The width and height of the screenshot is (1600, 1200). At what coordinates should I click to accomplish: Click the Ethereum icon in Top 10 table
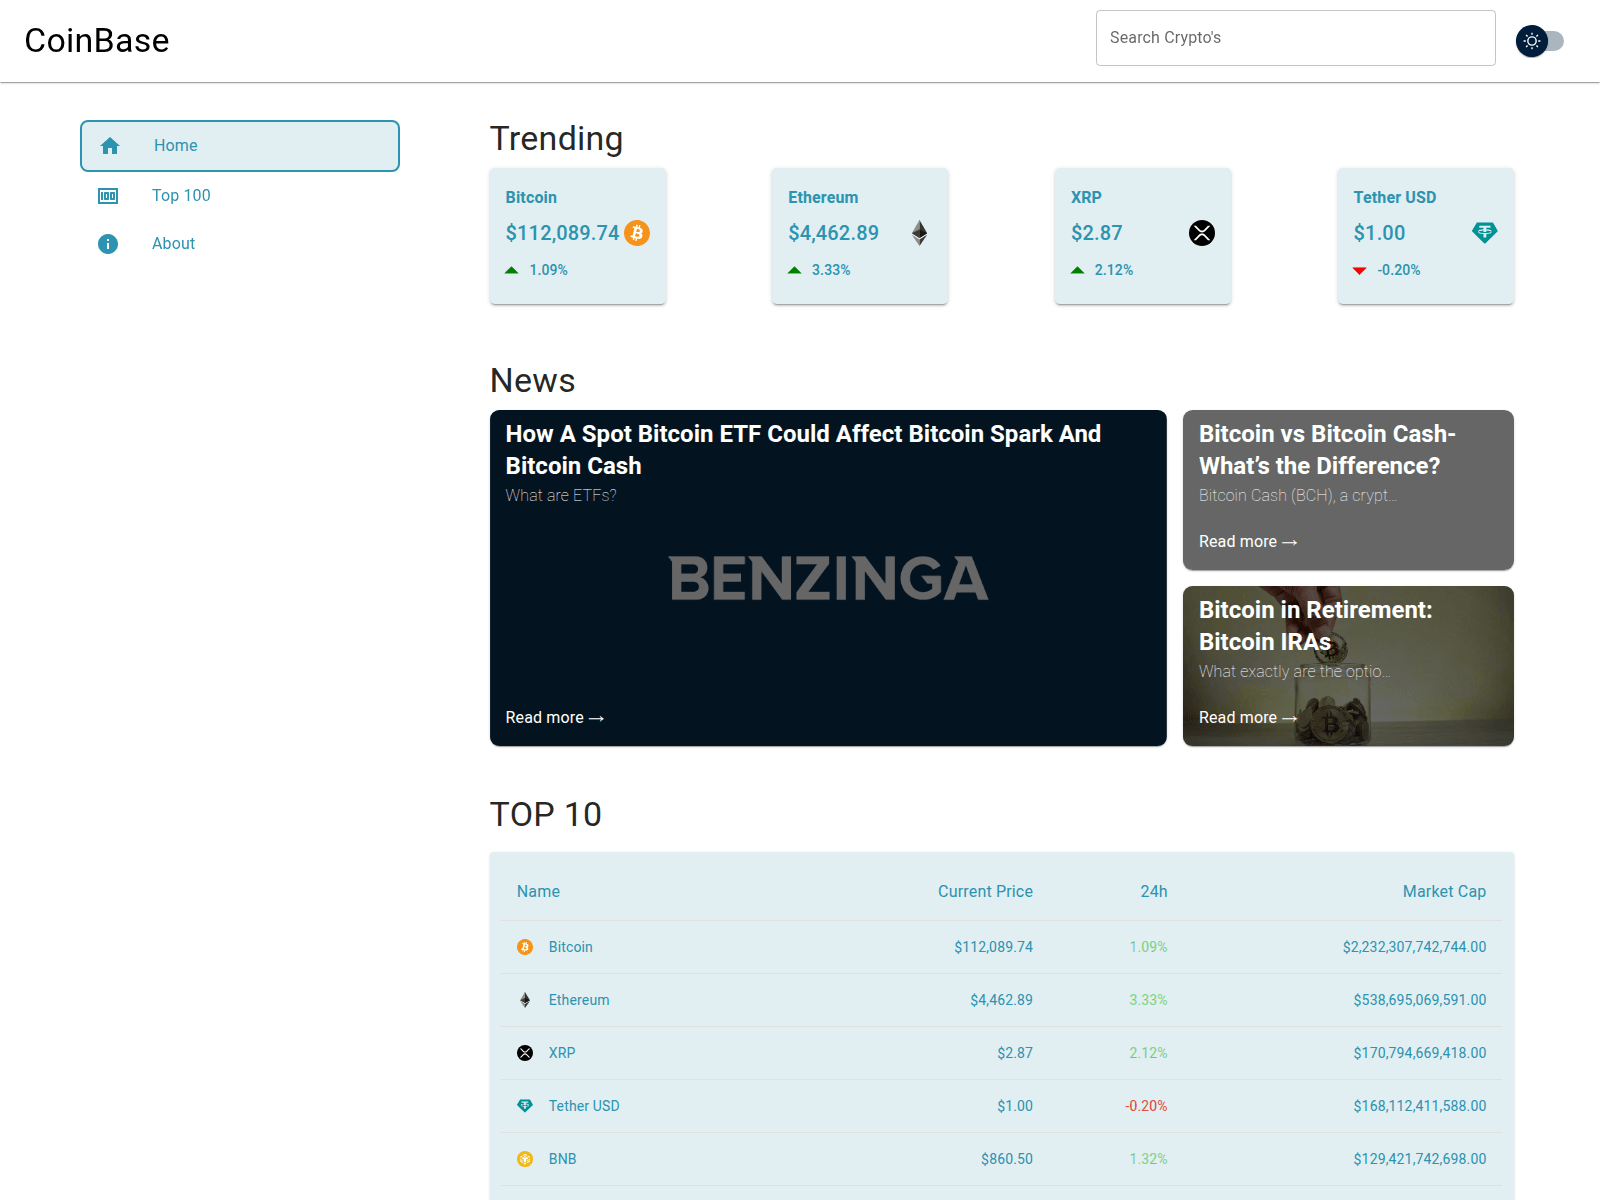point(525,1000)
